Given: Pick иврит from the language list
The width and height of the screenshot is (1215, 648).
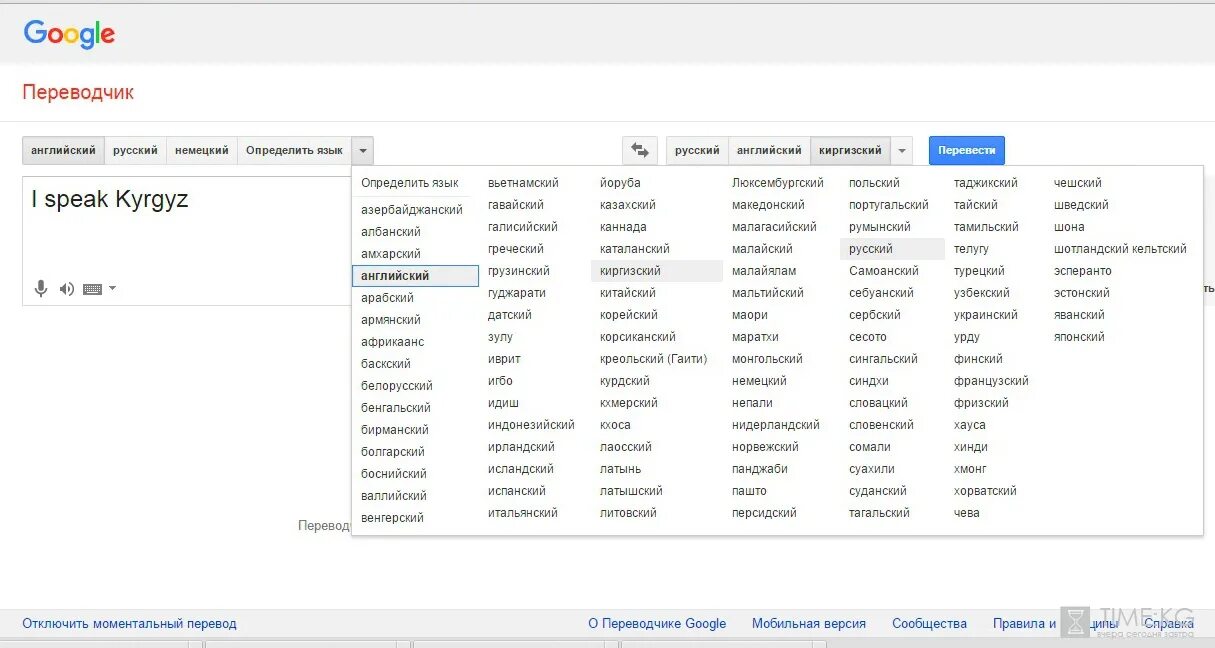Looking at the screenshot, I should point(504,359).
